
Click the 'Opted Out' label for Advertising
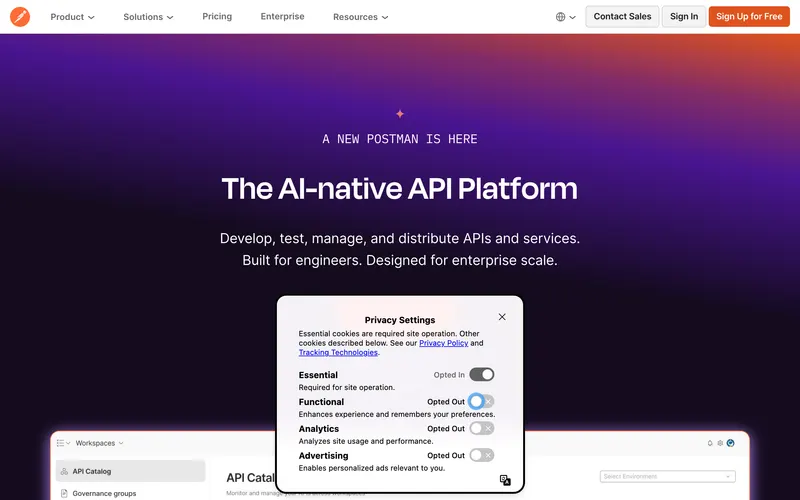pyautogui.click(x=446, y=455)
